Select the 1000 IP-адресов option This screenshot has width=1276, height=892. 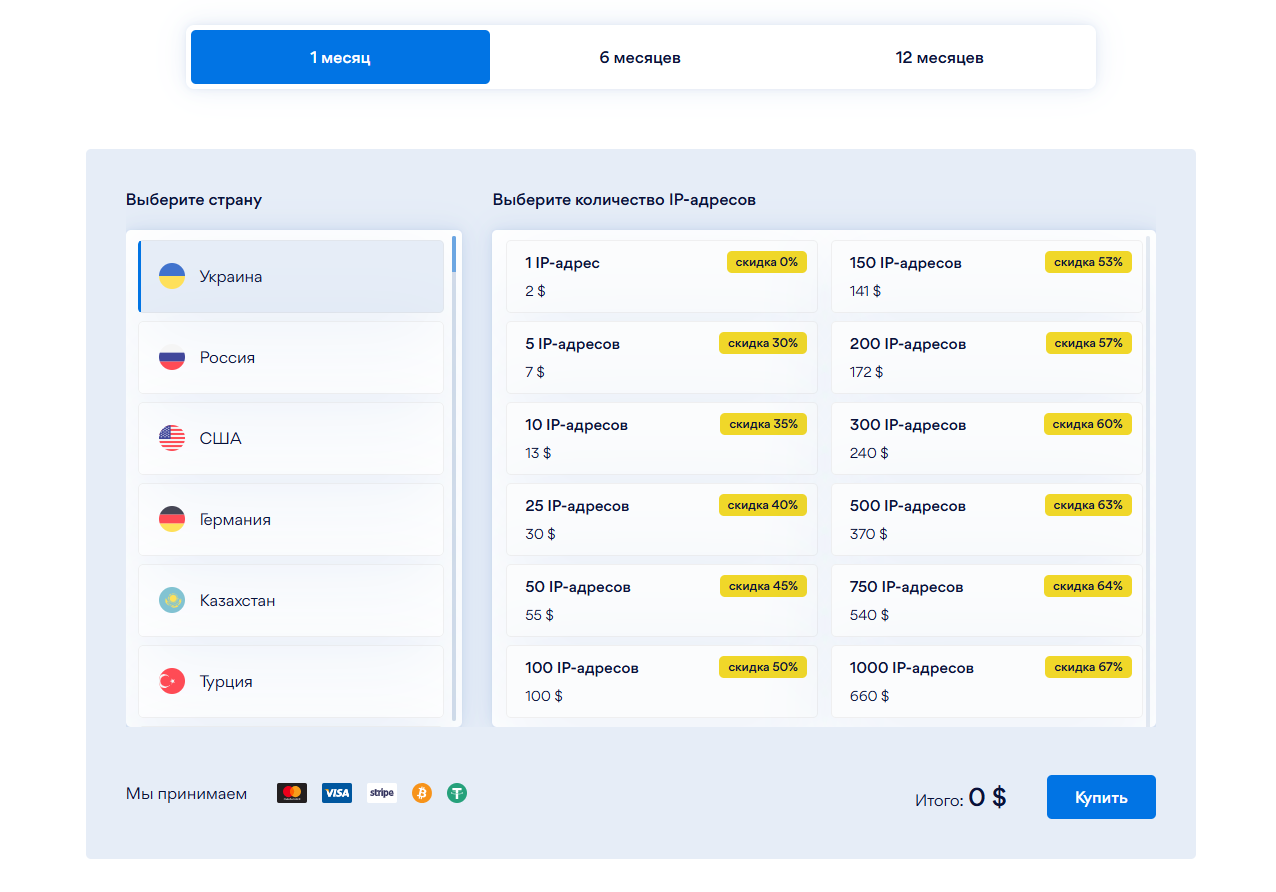986,681
